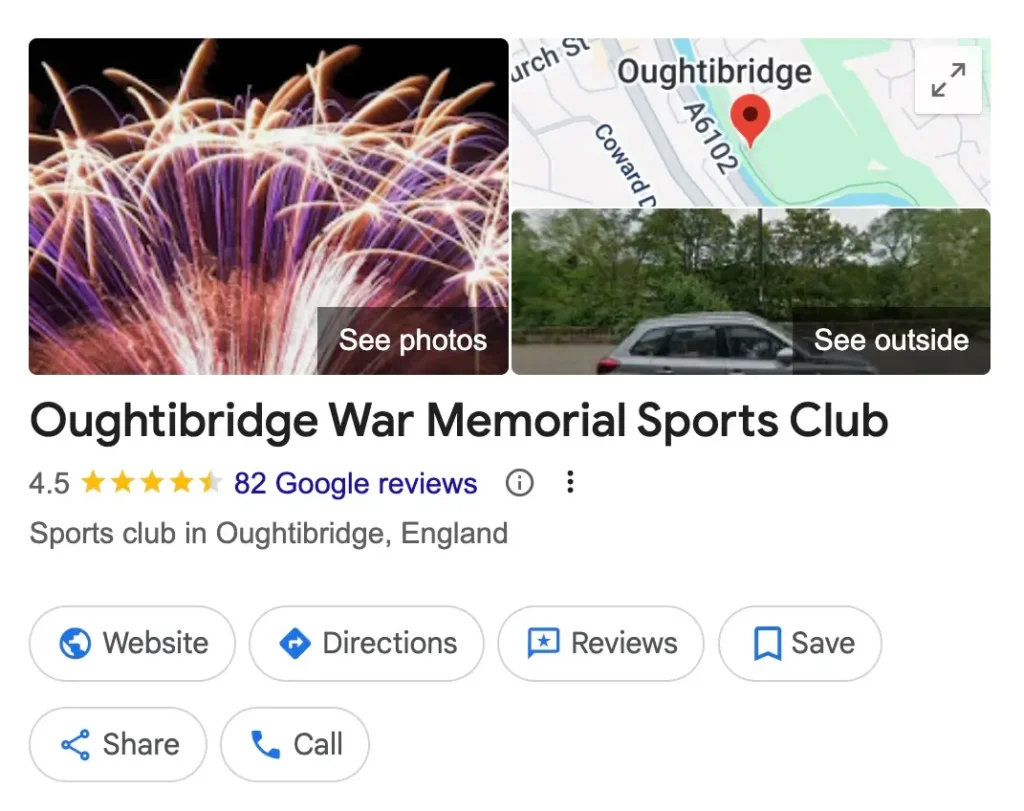Screen dimensions: 1024x811
Task: Click Sports club in Oughtibridge description
Action: (x=268, y=533)
